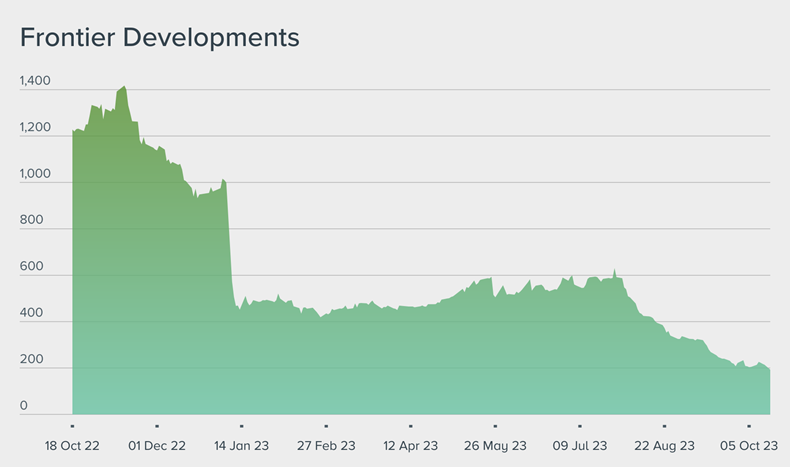This screenshot has height=467, width=790.
Task: Click the '01 Dec 22' date label
Action: (157, 446)
